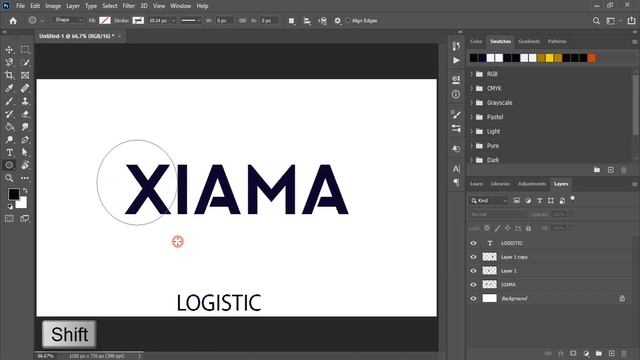Filter layers by type layers
The height and width of the screenshot is (360, 640).
pyautogui.click(x=540, y=200)
